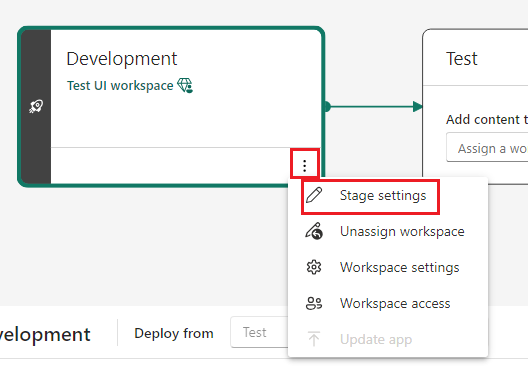Open the Test UI workspace link

point(120,86)
